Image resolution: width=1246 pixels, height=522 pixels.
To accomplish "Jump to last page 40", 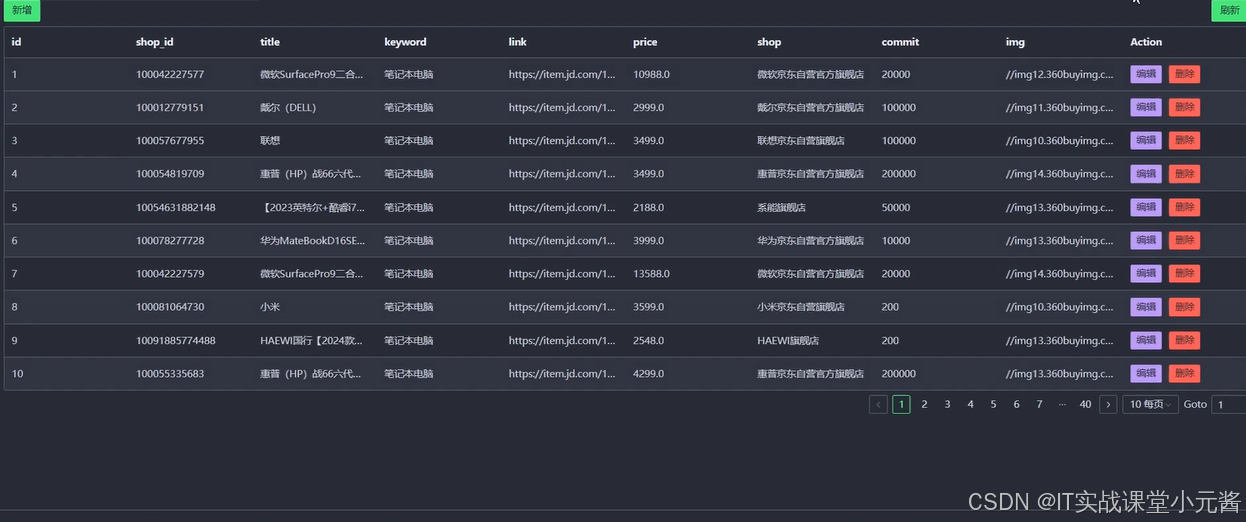I will [x=1085, y=404].
